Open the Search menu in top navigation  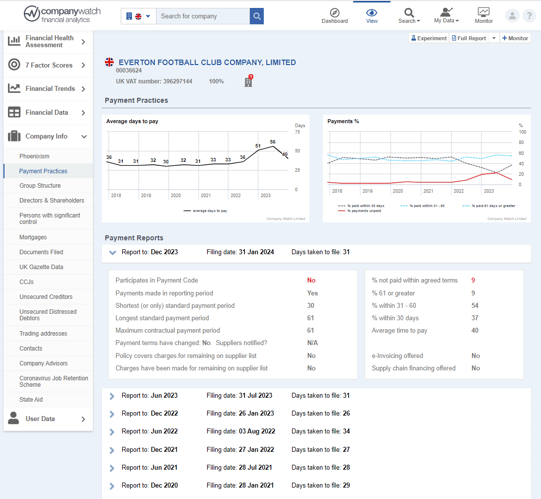coord(409,16)
